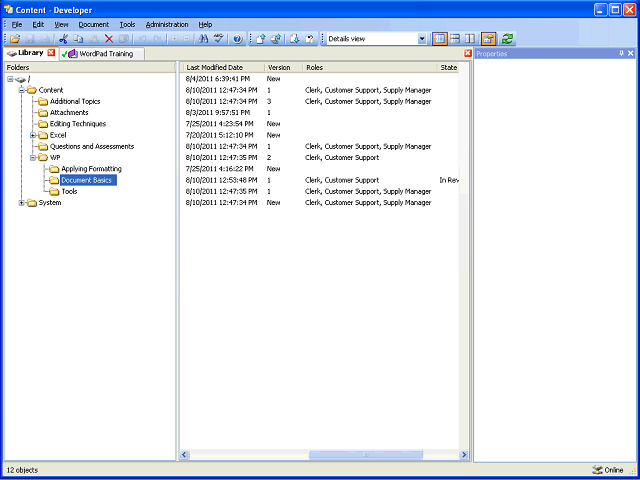The width and height of the screenshot is (640, 480).
Task: Open the Edit menu
Action: (x=38, y=24)
